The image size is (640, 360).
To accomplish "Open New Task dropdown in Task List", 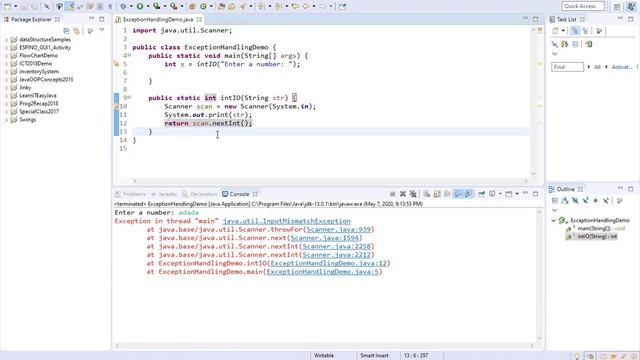I will [563, 31].
